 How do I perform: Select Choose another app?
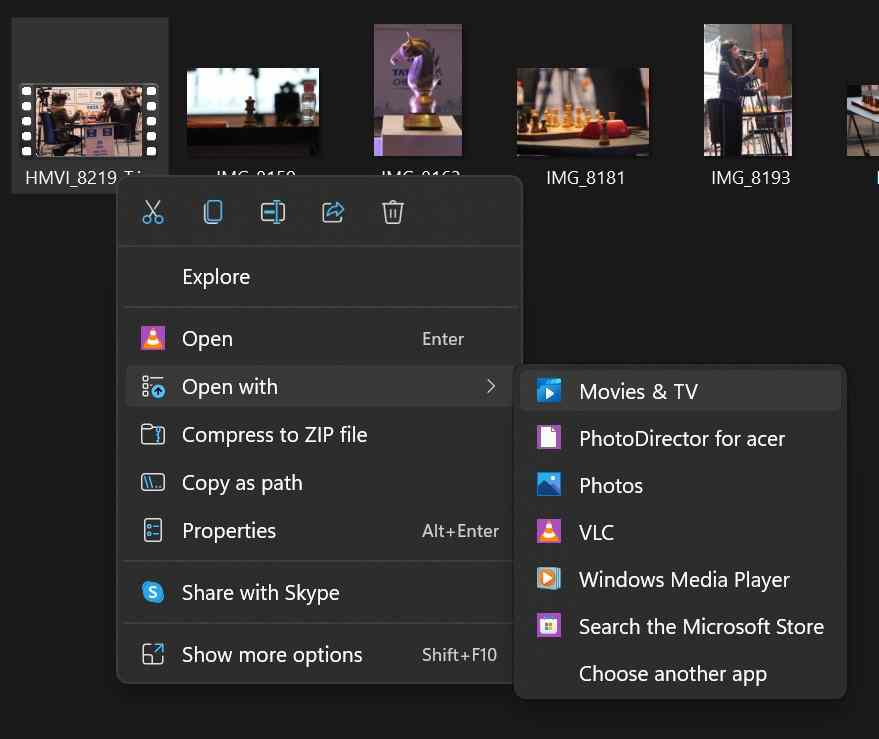click(x=680, y=673)
